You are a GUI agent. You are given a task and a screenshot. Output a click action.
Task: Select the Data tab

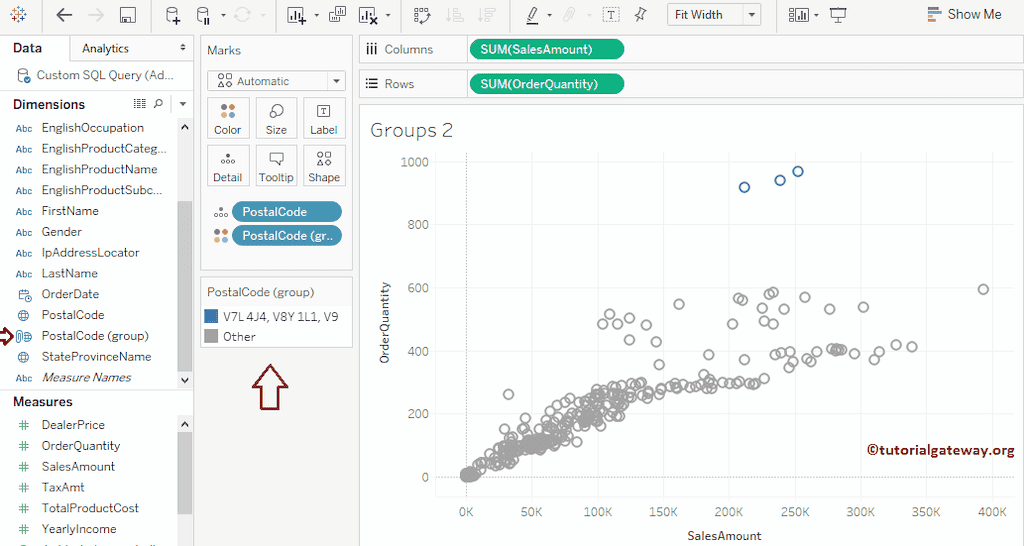pos(28,48)
